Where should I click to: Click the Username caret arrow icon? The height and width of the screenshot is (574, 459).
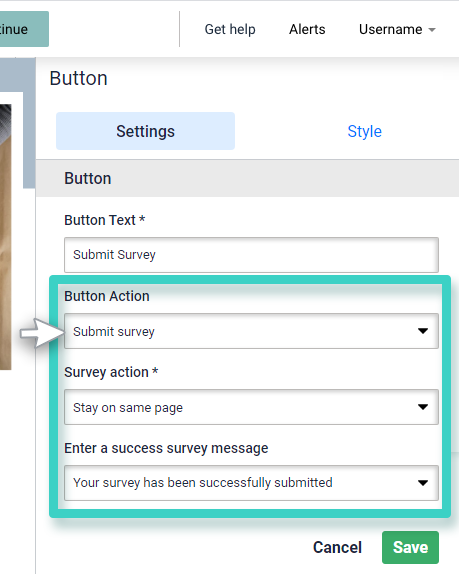click(x=432, y=30)
